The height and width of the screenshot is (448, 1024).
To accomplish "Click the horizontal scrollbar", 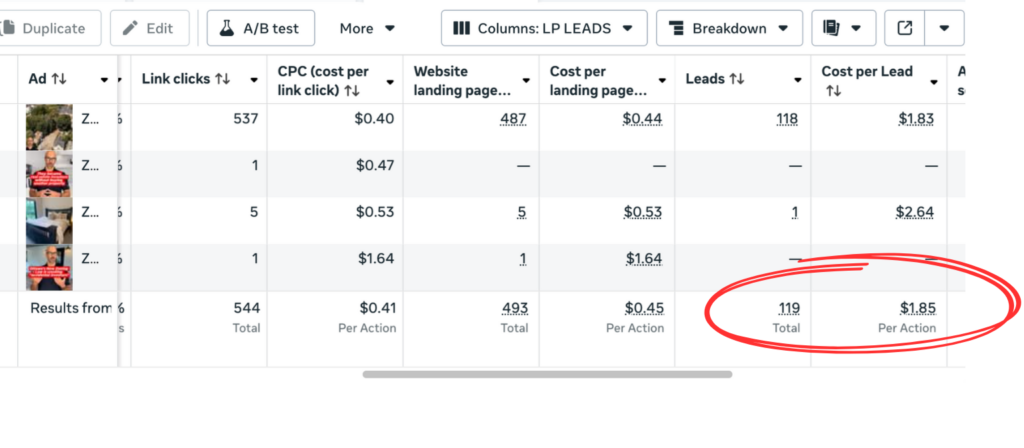I will [547, 374].
